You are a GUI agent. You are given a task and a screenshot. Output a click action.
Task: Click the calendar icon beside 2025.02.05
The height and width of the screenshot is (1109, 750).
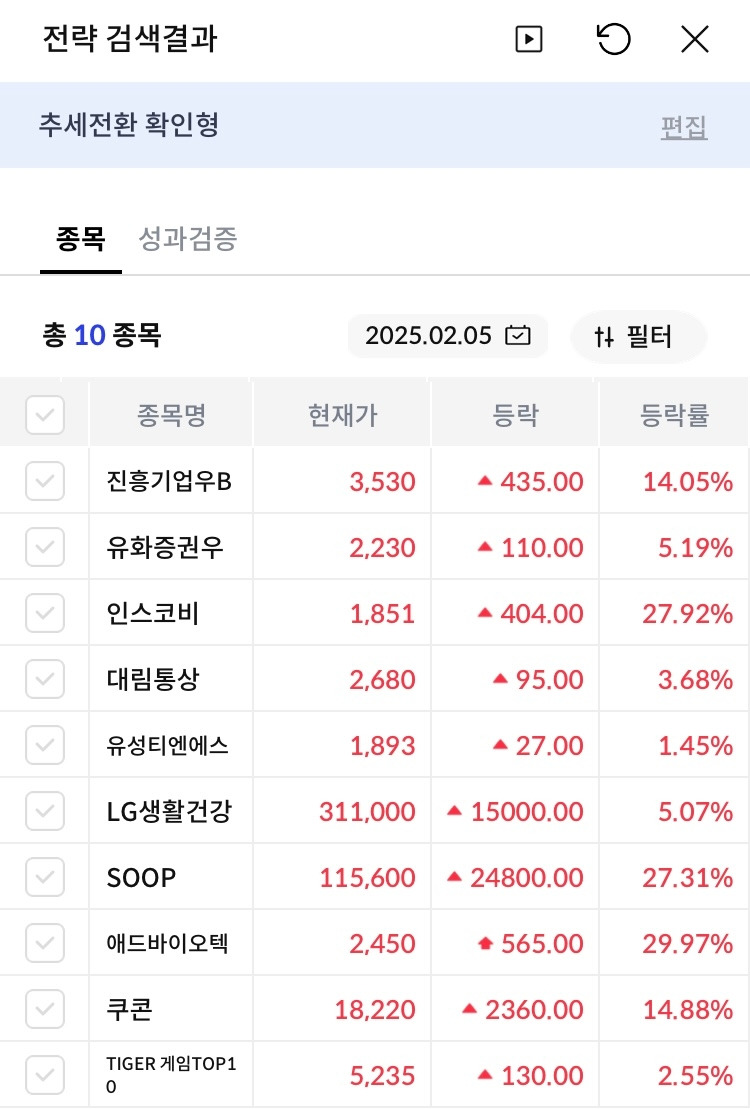[518, 335]
